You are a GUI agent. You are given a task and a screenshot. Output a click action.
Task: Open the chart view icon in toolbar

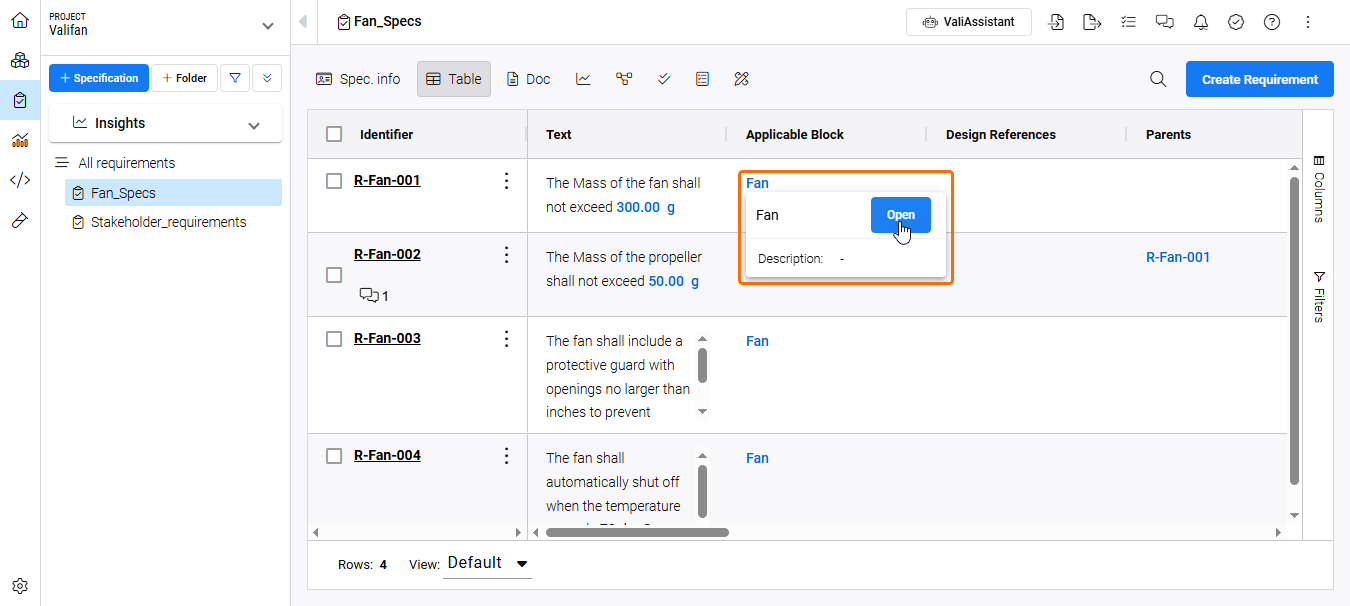click(583, 79)
